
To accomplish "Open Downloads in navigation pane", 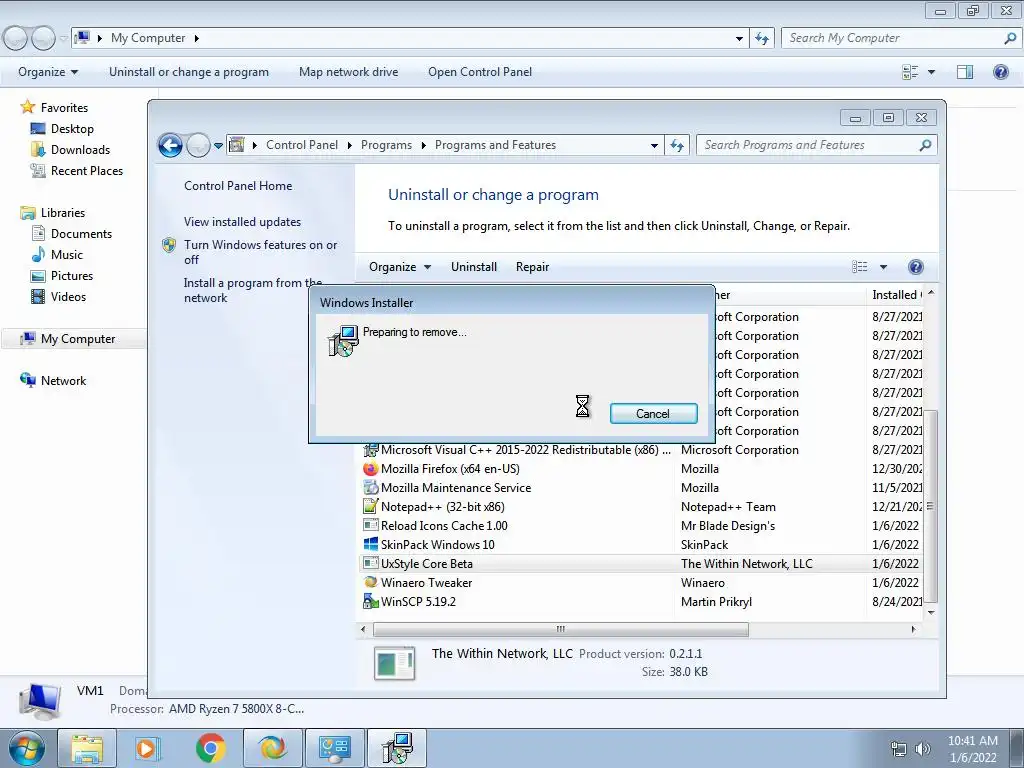I will click(80, 150).
